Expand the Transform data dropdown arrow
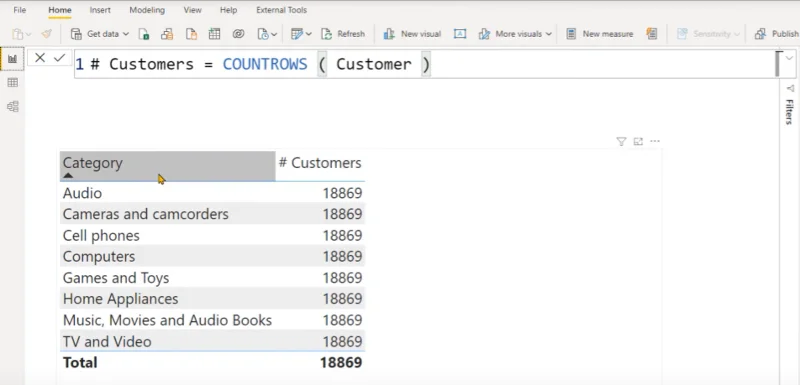This screenshot has height=385, width=800. pyautogui.click(x=308, y=34)
